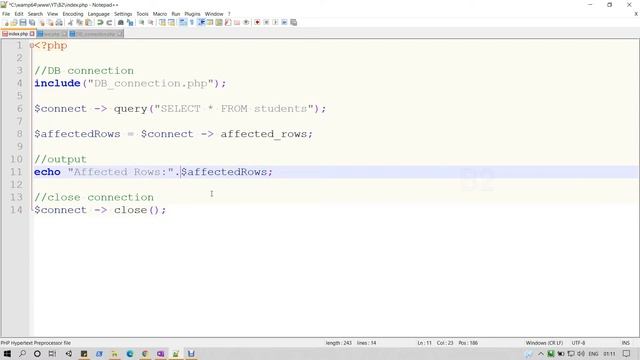The width and height of the screenshot is (640, 360).
Task: Click the Save file toolbar icon
Action: [x=23, y=22]
